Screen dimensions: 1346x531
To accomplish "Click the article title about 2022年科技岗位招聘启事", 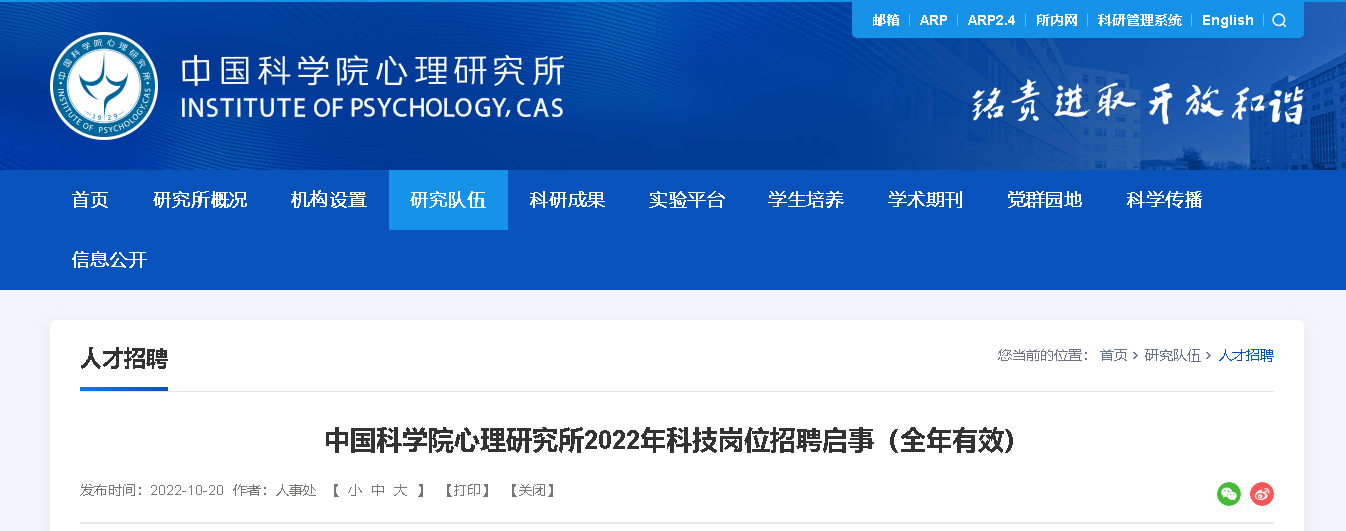I will [670, 440].
